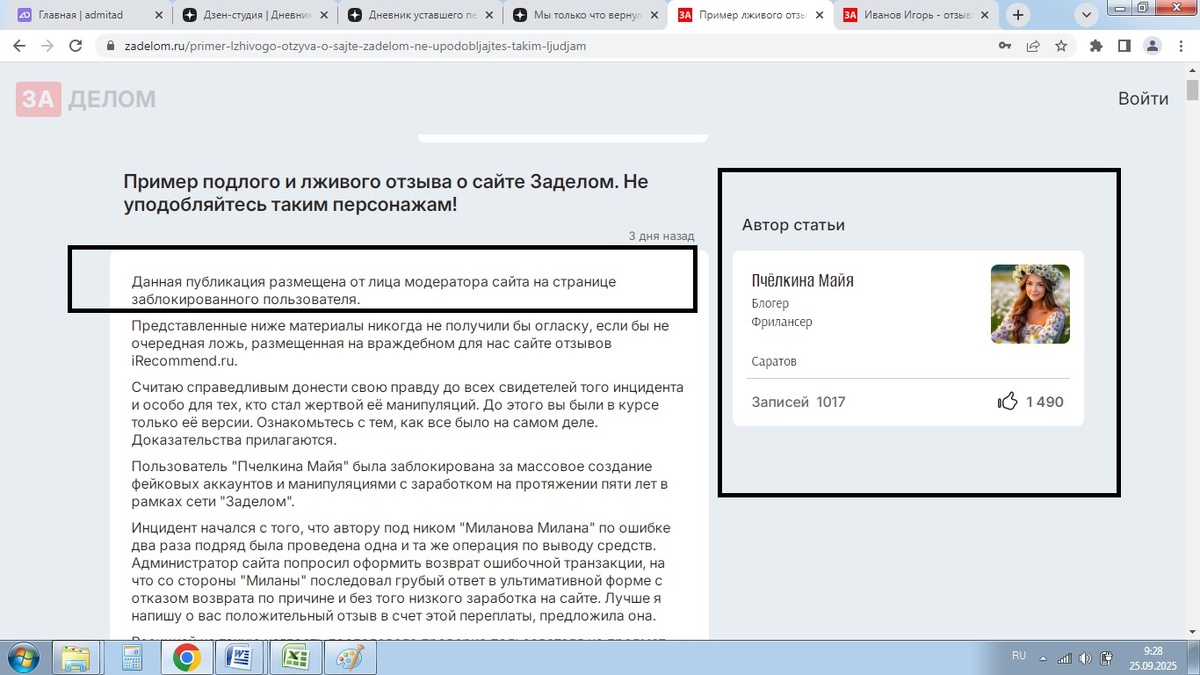The image size is (1200, 675).
Task: Click the '3 дня назад' timestamp
Action: point(661,236)
